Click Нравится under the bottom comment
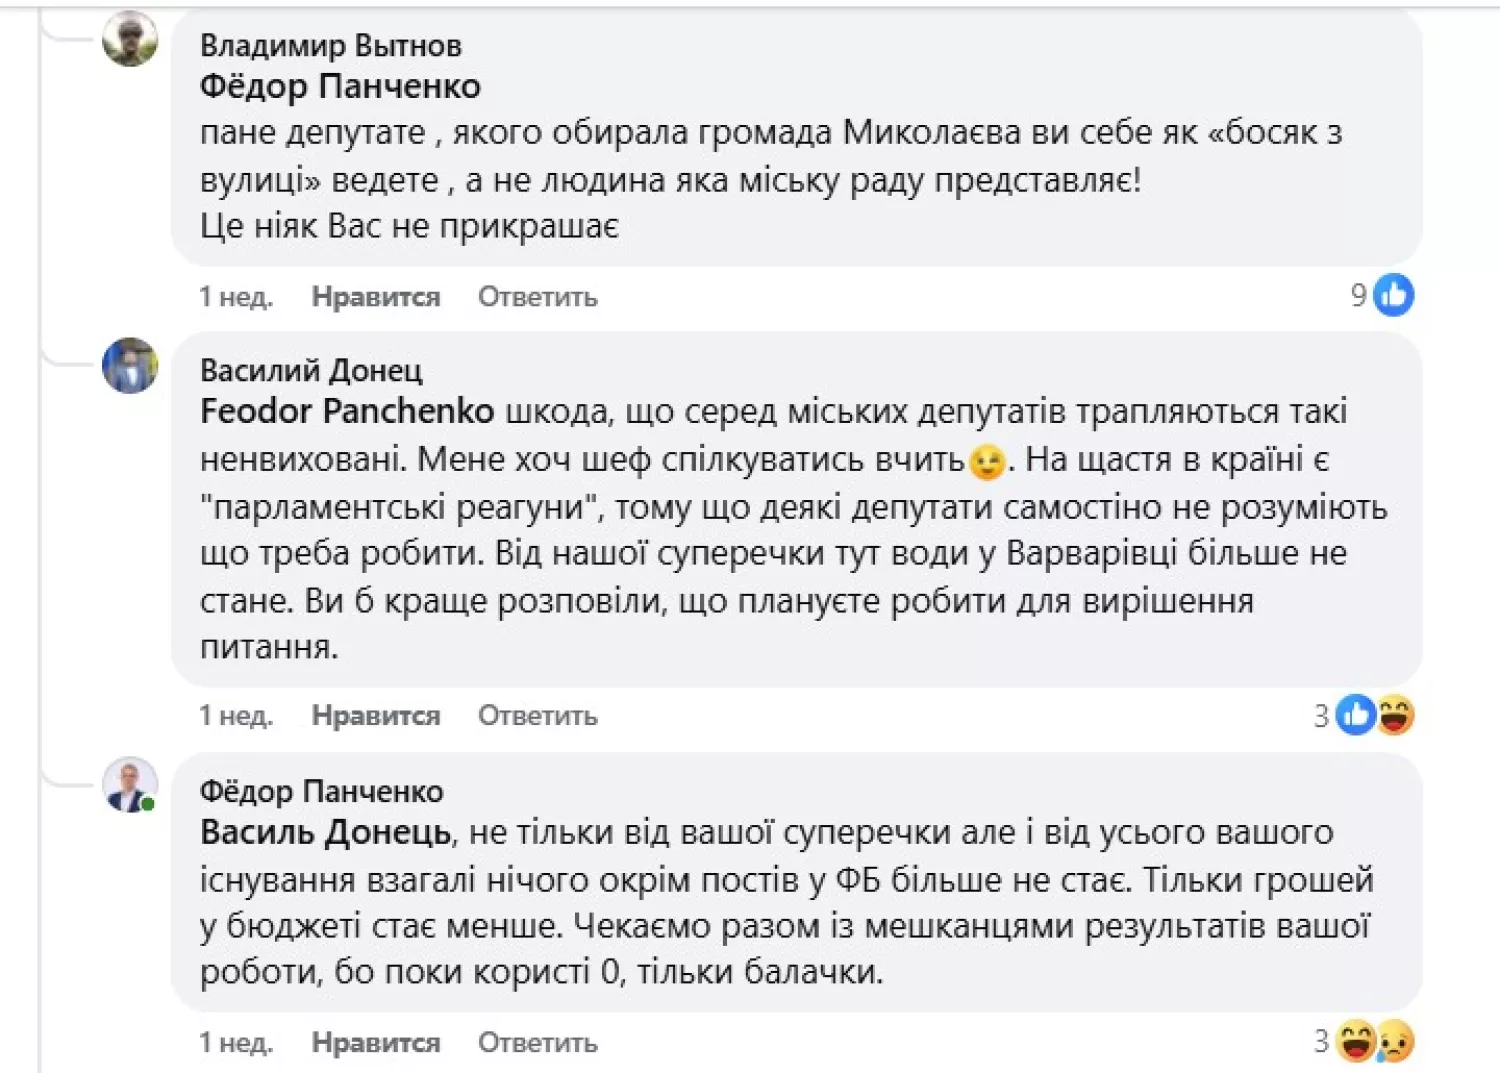1500x1073 pixels. 375,1042
